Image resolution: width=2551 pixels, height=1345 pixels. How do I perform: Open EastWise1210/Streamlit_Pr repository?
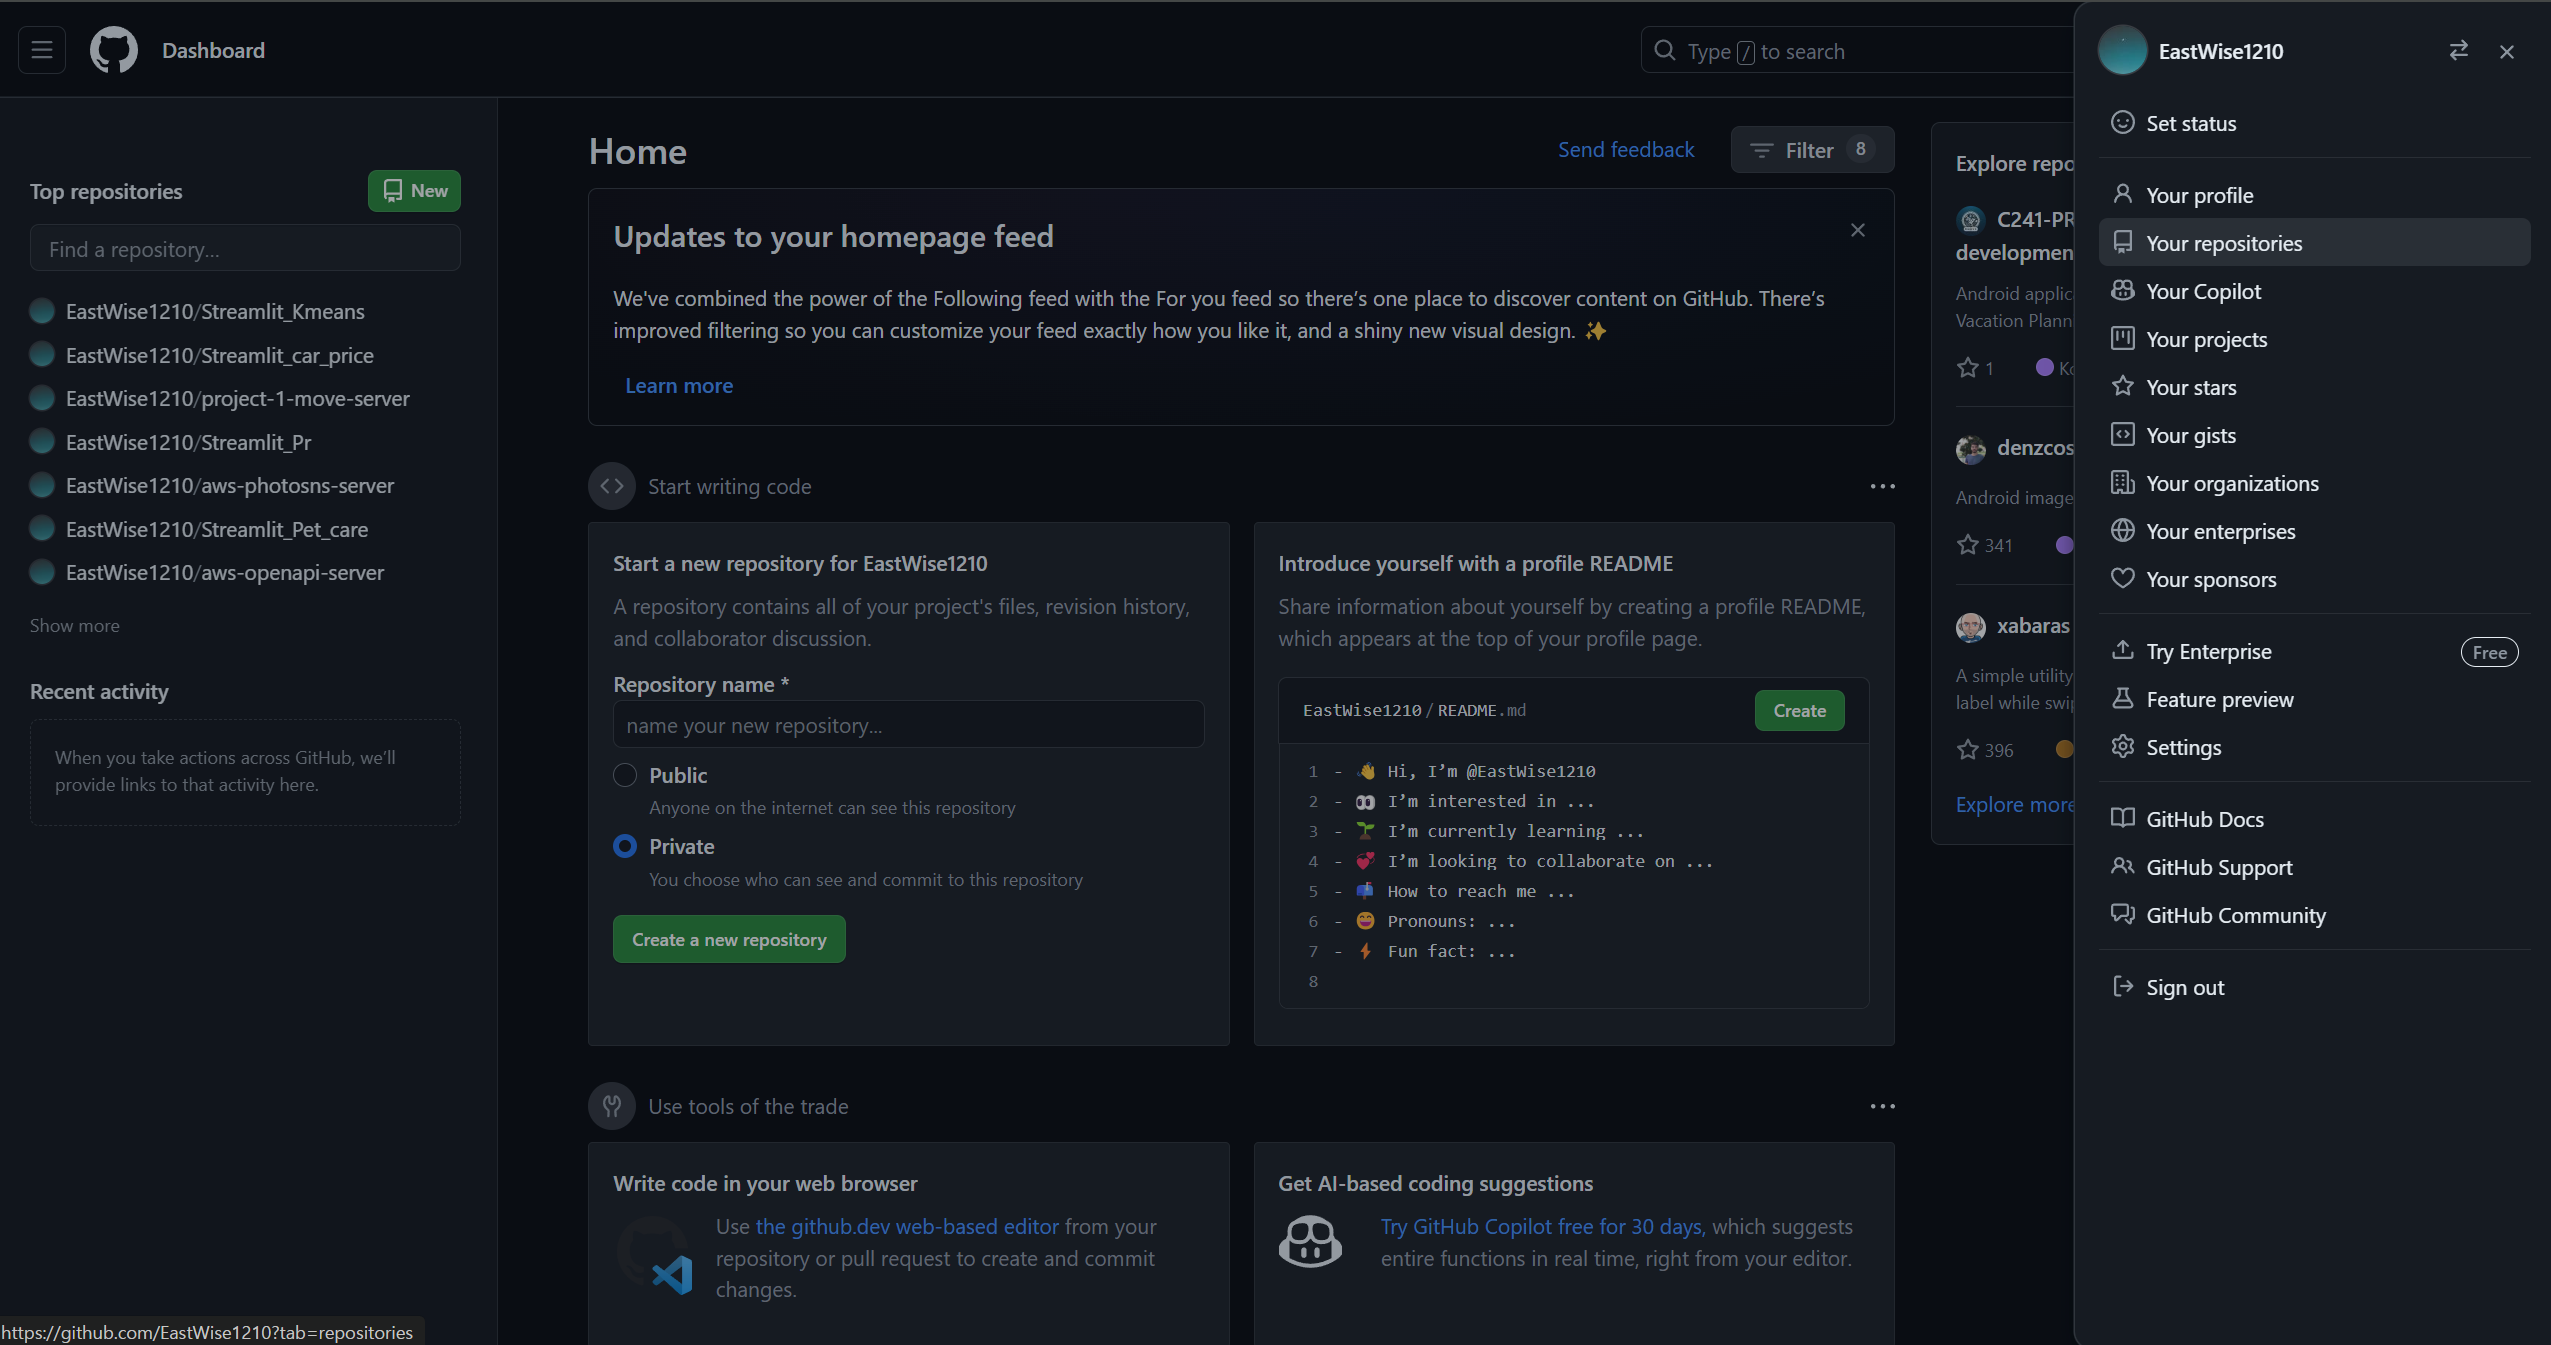click(189, 442)
